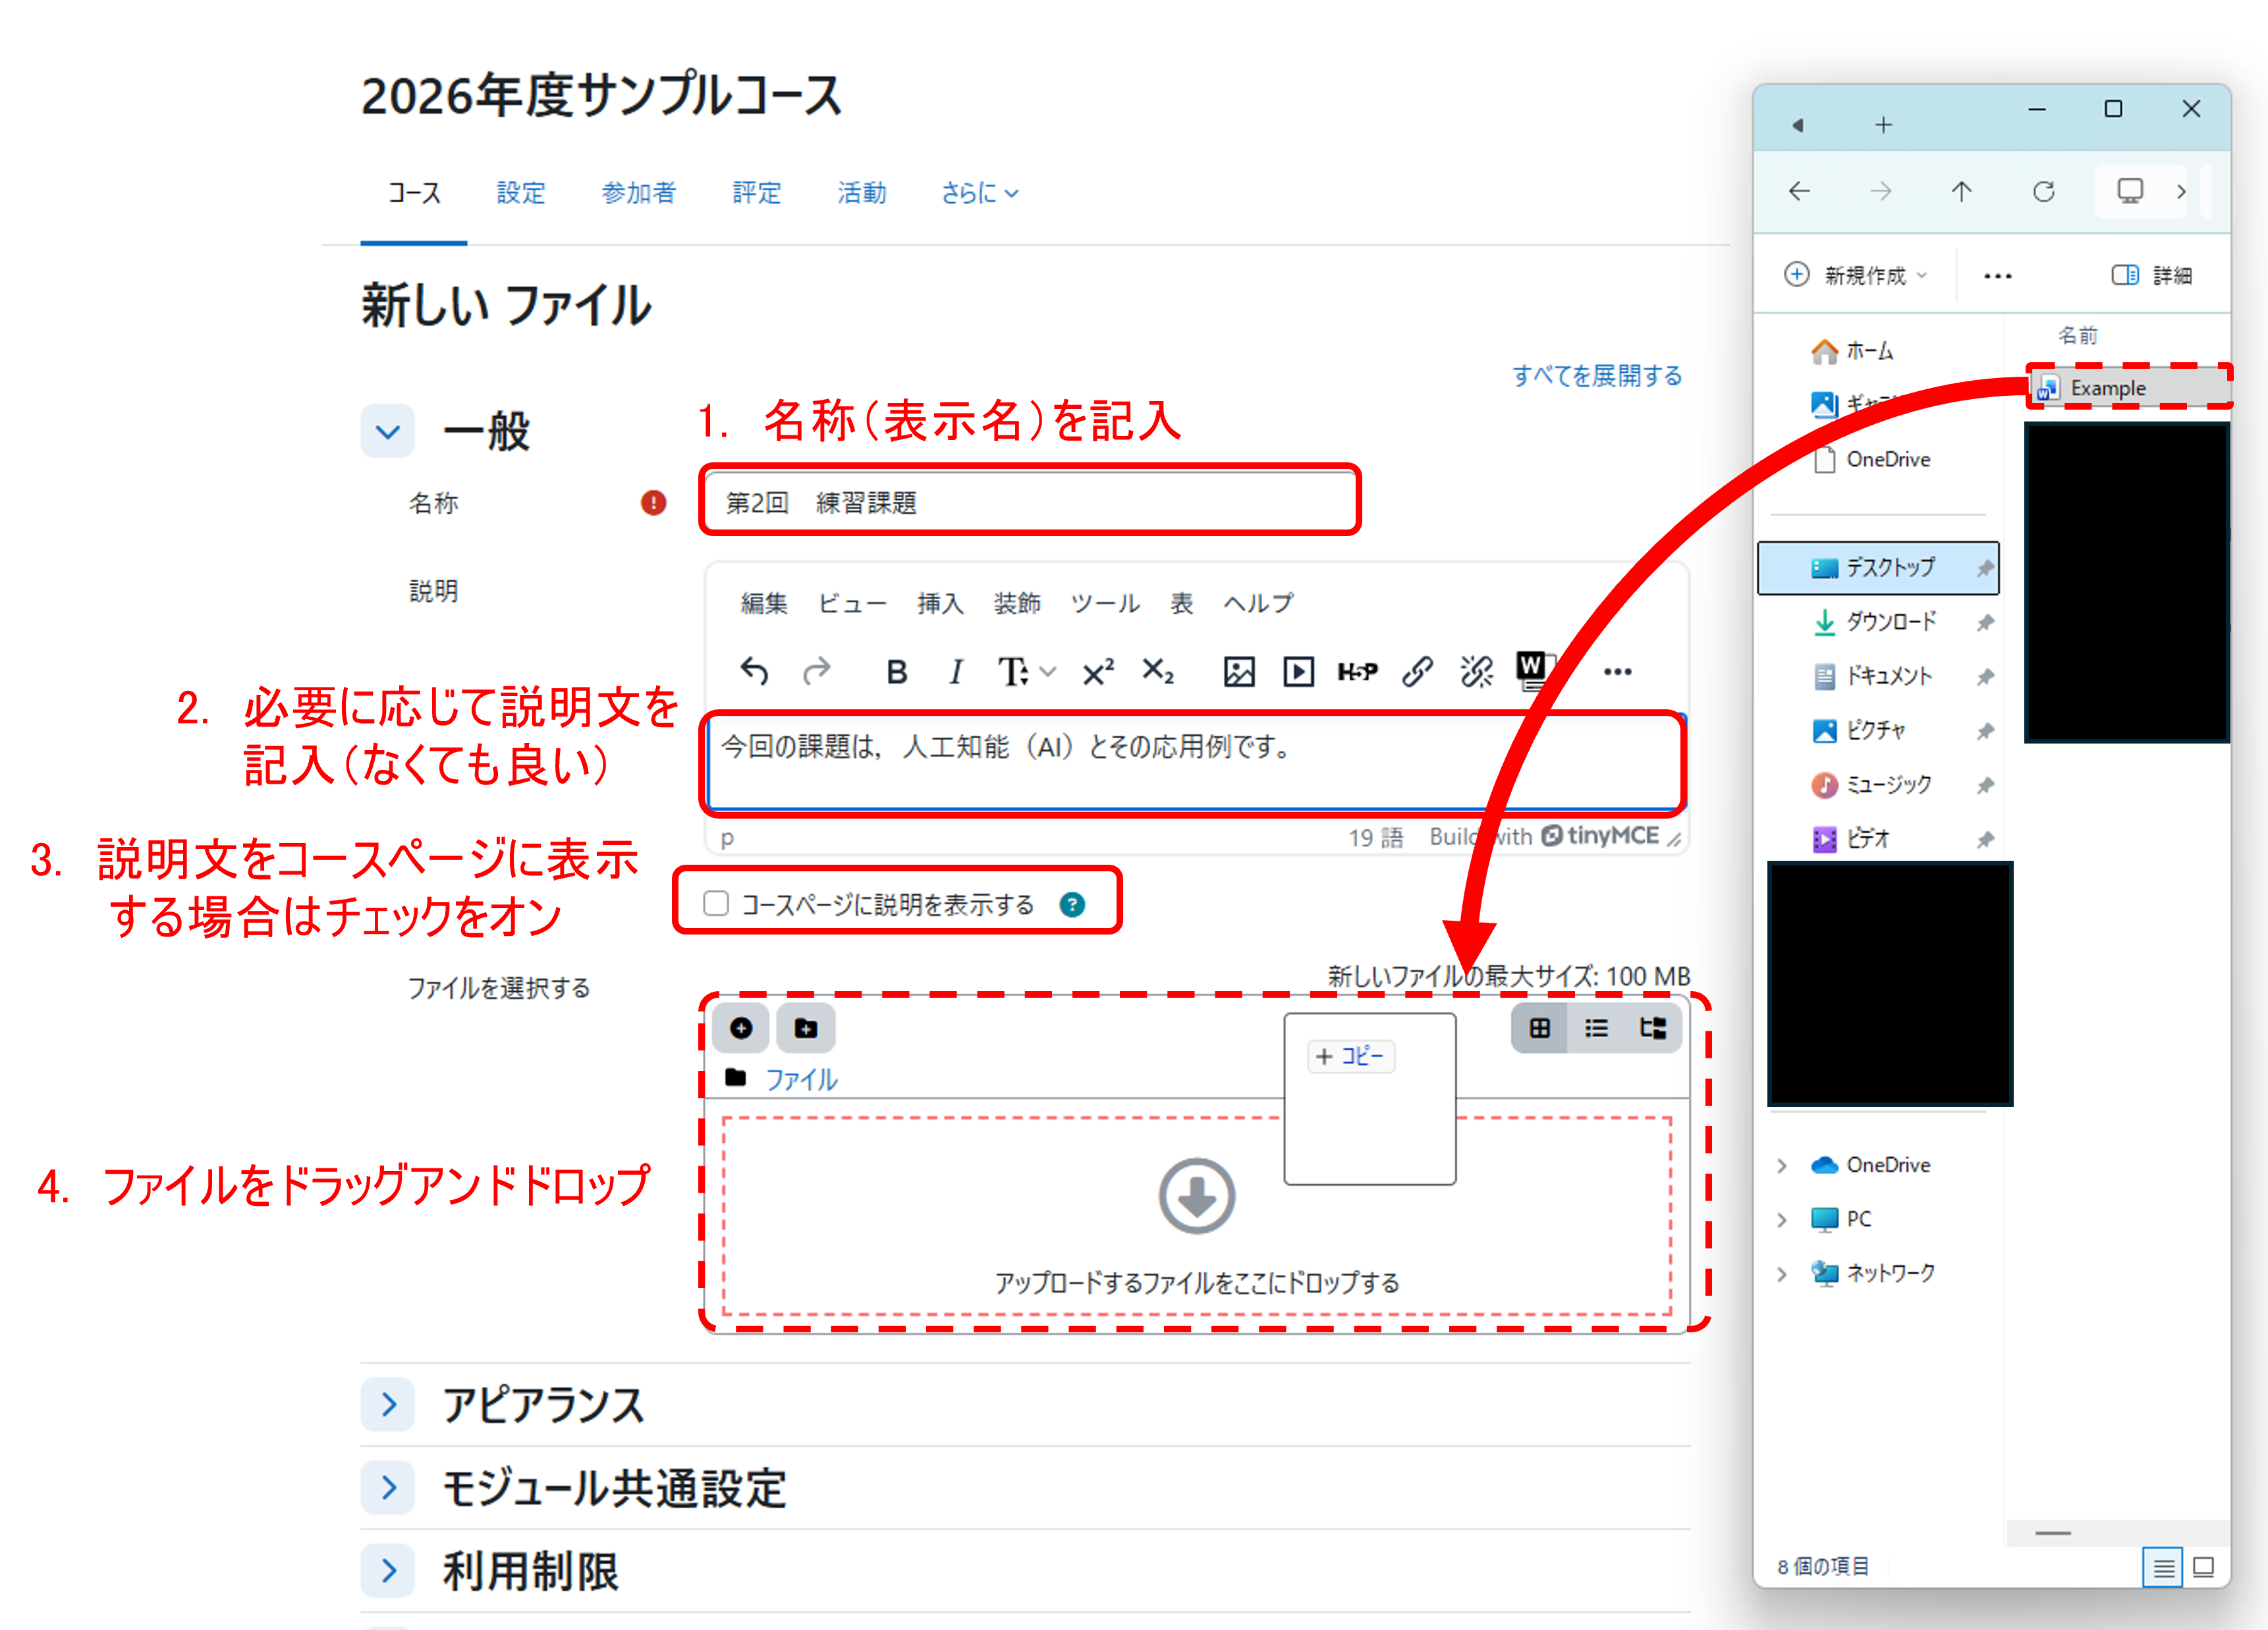Screen dimensions: 2268x1630
Task: Insert H5P content
Action: pos(1357,671)
